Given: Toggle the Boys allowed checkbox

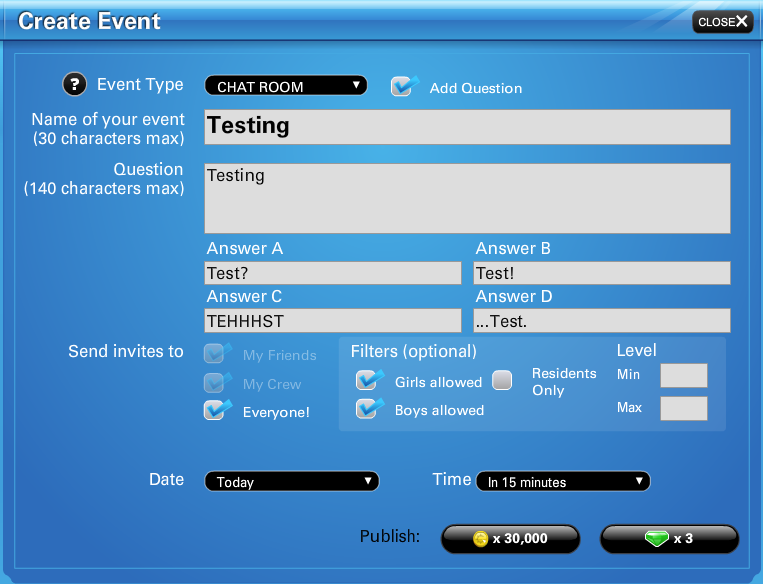Looking at the screenshot, I should (x=369, y=409).
